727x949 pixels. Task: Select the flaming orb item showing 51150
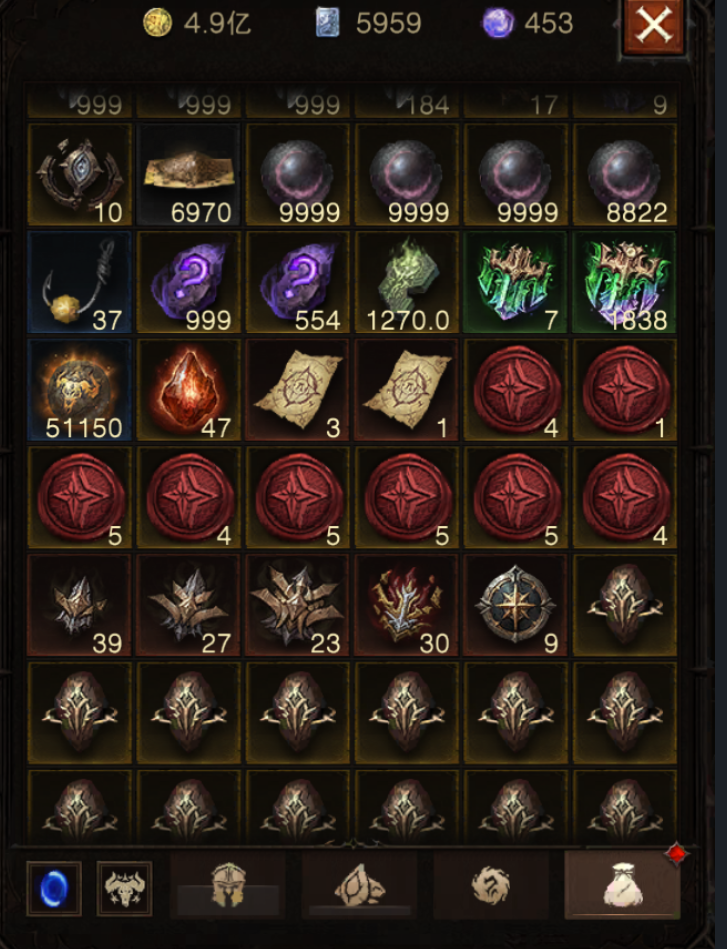point(80,390)
